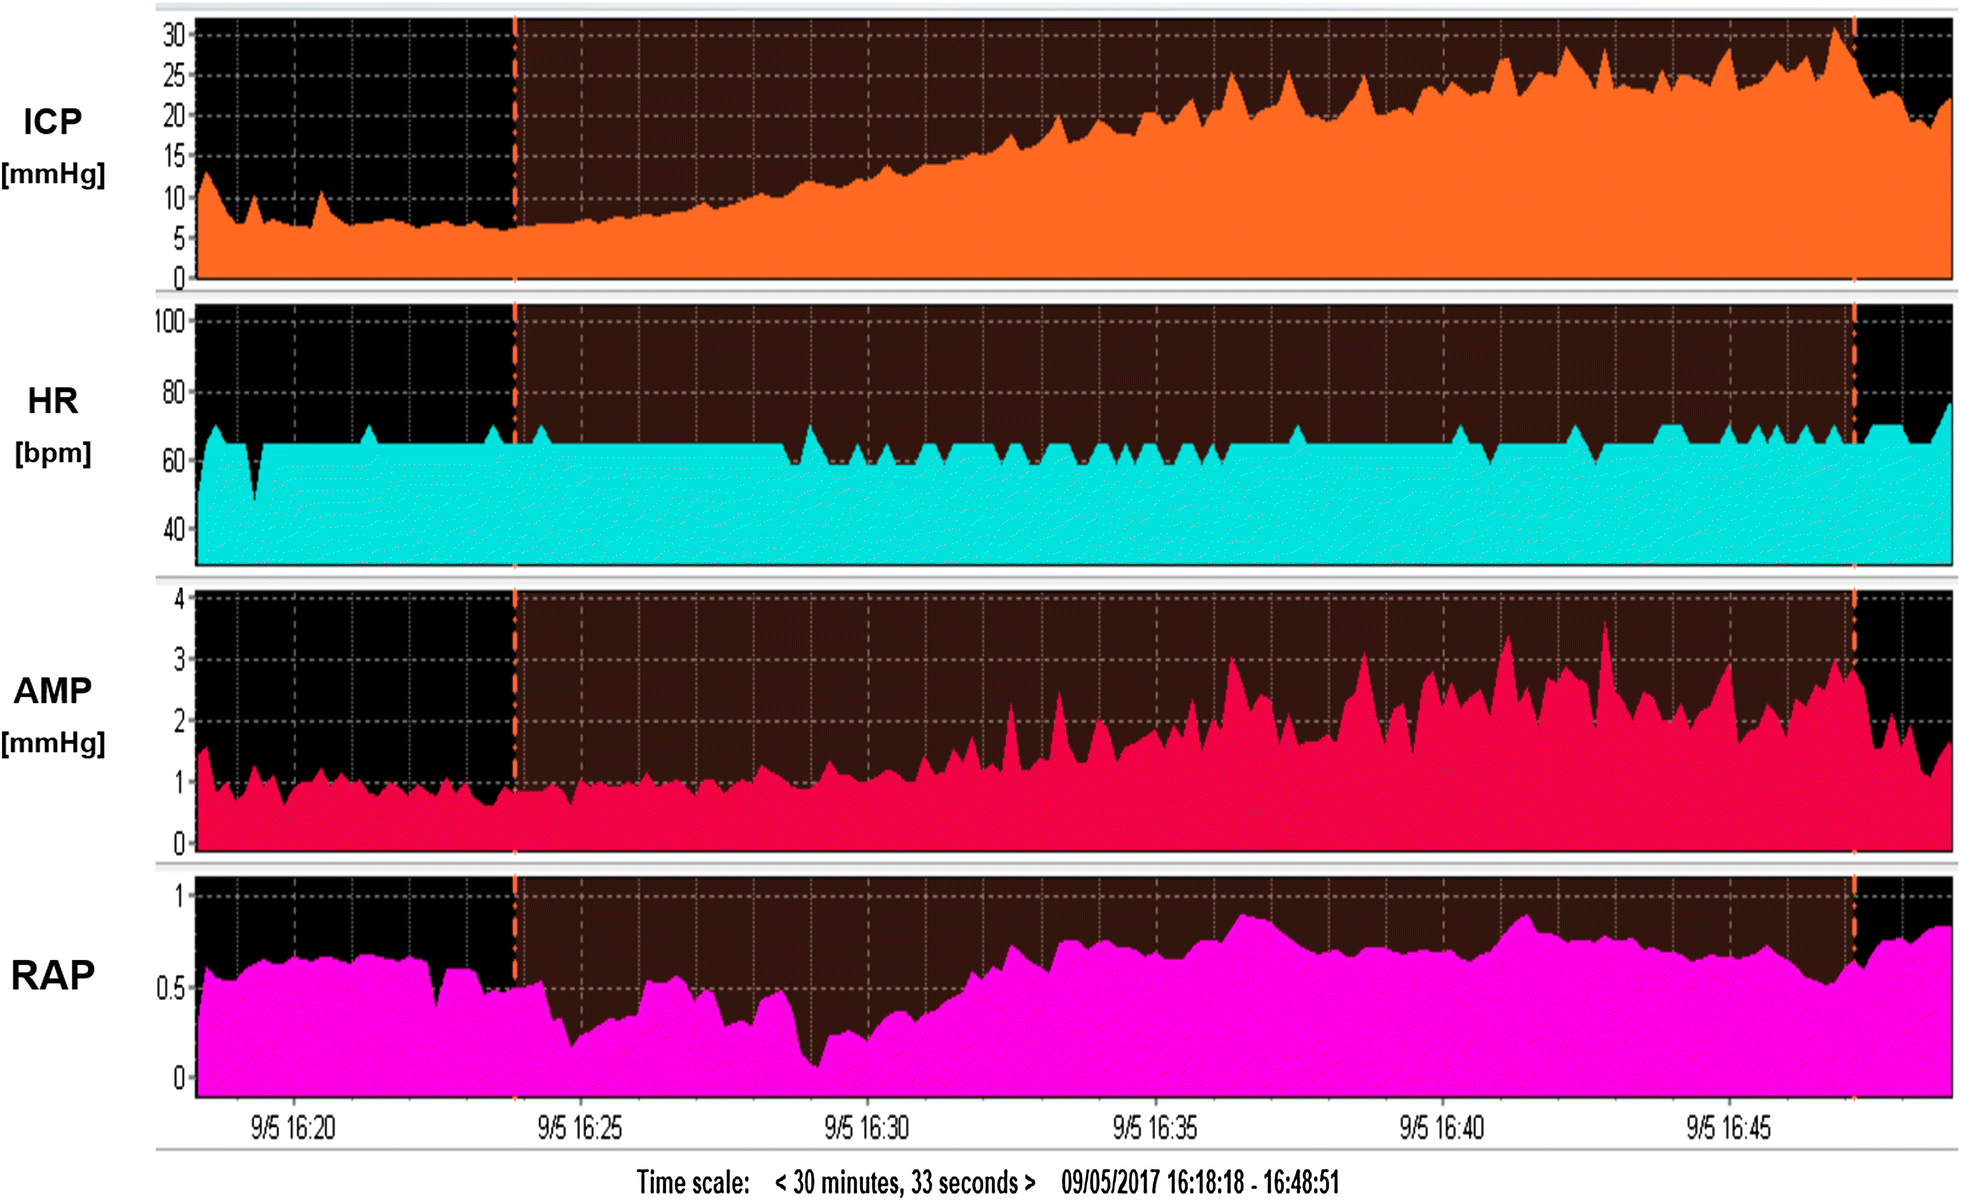Click the '9/5 16:40' time axis label
The width and height of the screenshot is (1961, 1201).
[1442, 1129]
